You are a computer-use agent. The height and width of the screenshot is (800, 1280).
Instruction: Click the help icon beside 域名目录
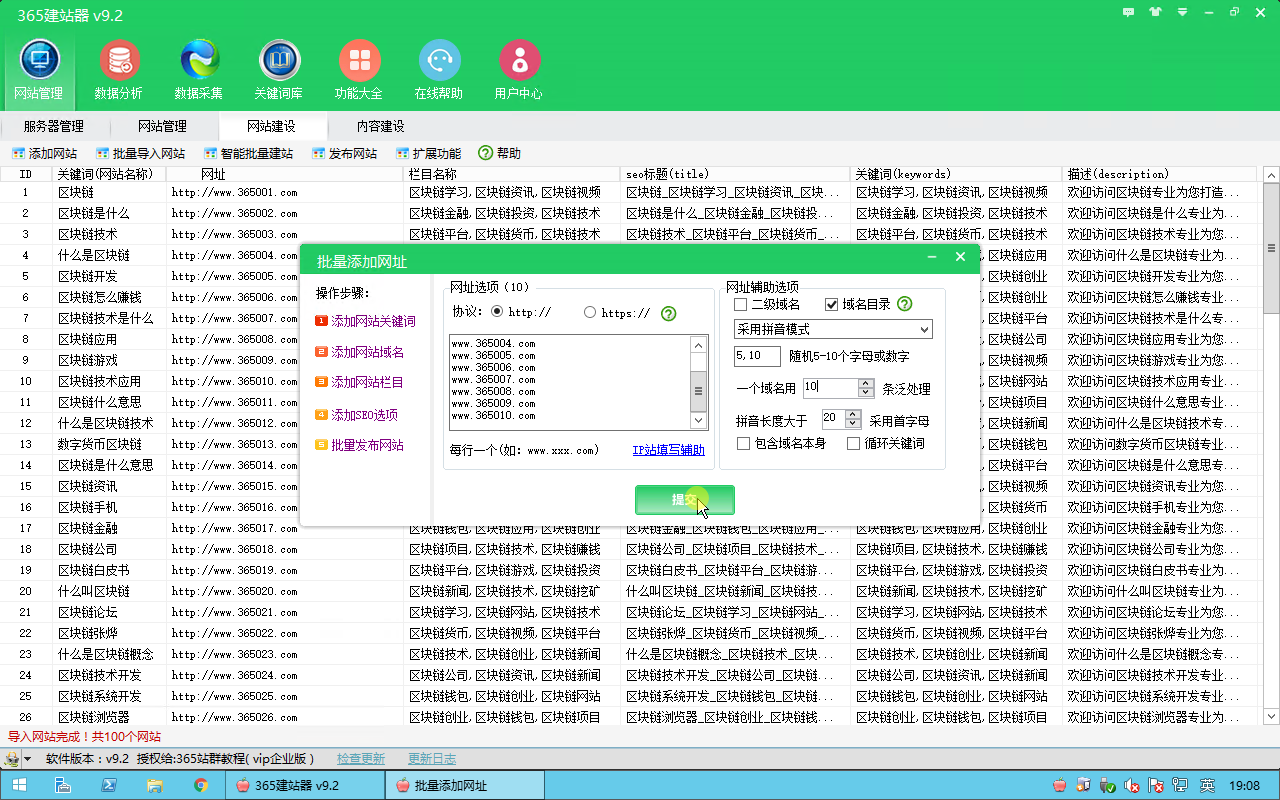pyautogui.click(x=905, y=304)
